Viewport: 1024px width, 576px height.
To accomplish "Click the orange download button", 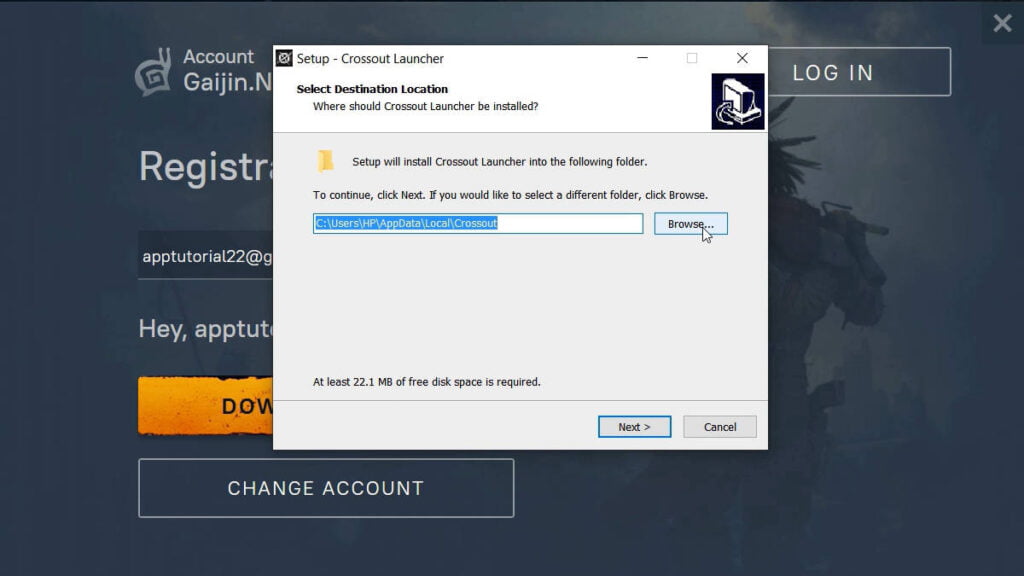I will tap(206, 406).
